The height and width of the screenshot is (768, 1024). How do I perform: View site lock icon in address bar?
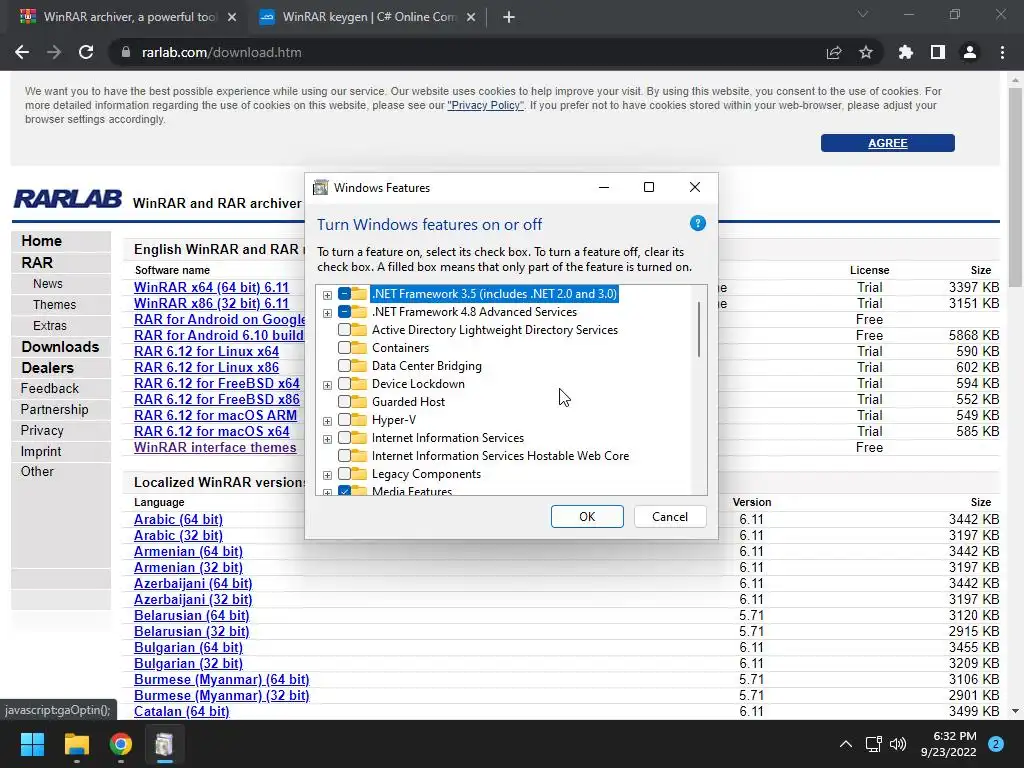click(126, 52)
